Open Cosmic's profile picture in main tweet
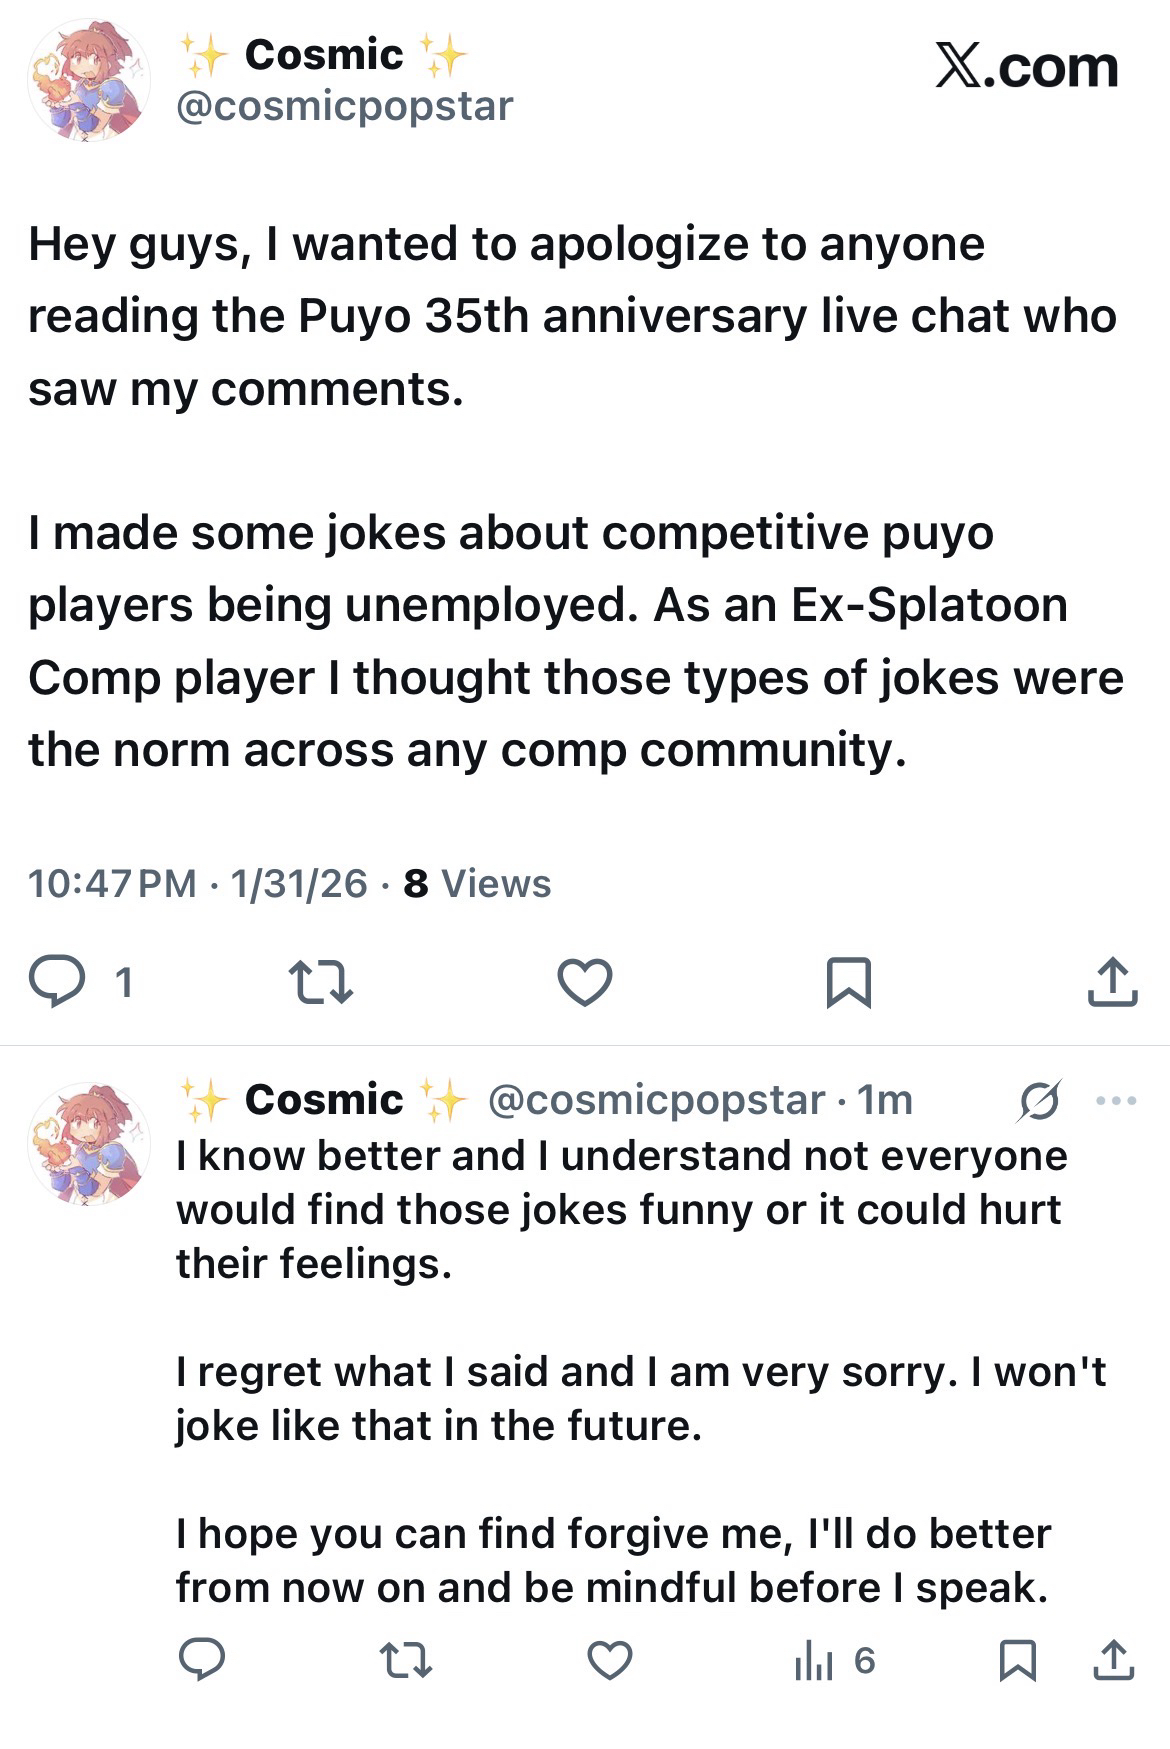Viewport: 1170px width, 1749px height. click(89, 80)
